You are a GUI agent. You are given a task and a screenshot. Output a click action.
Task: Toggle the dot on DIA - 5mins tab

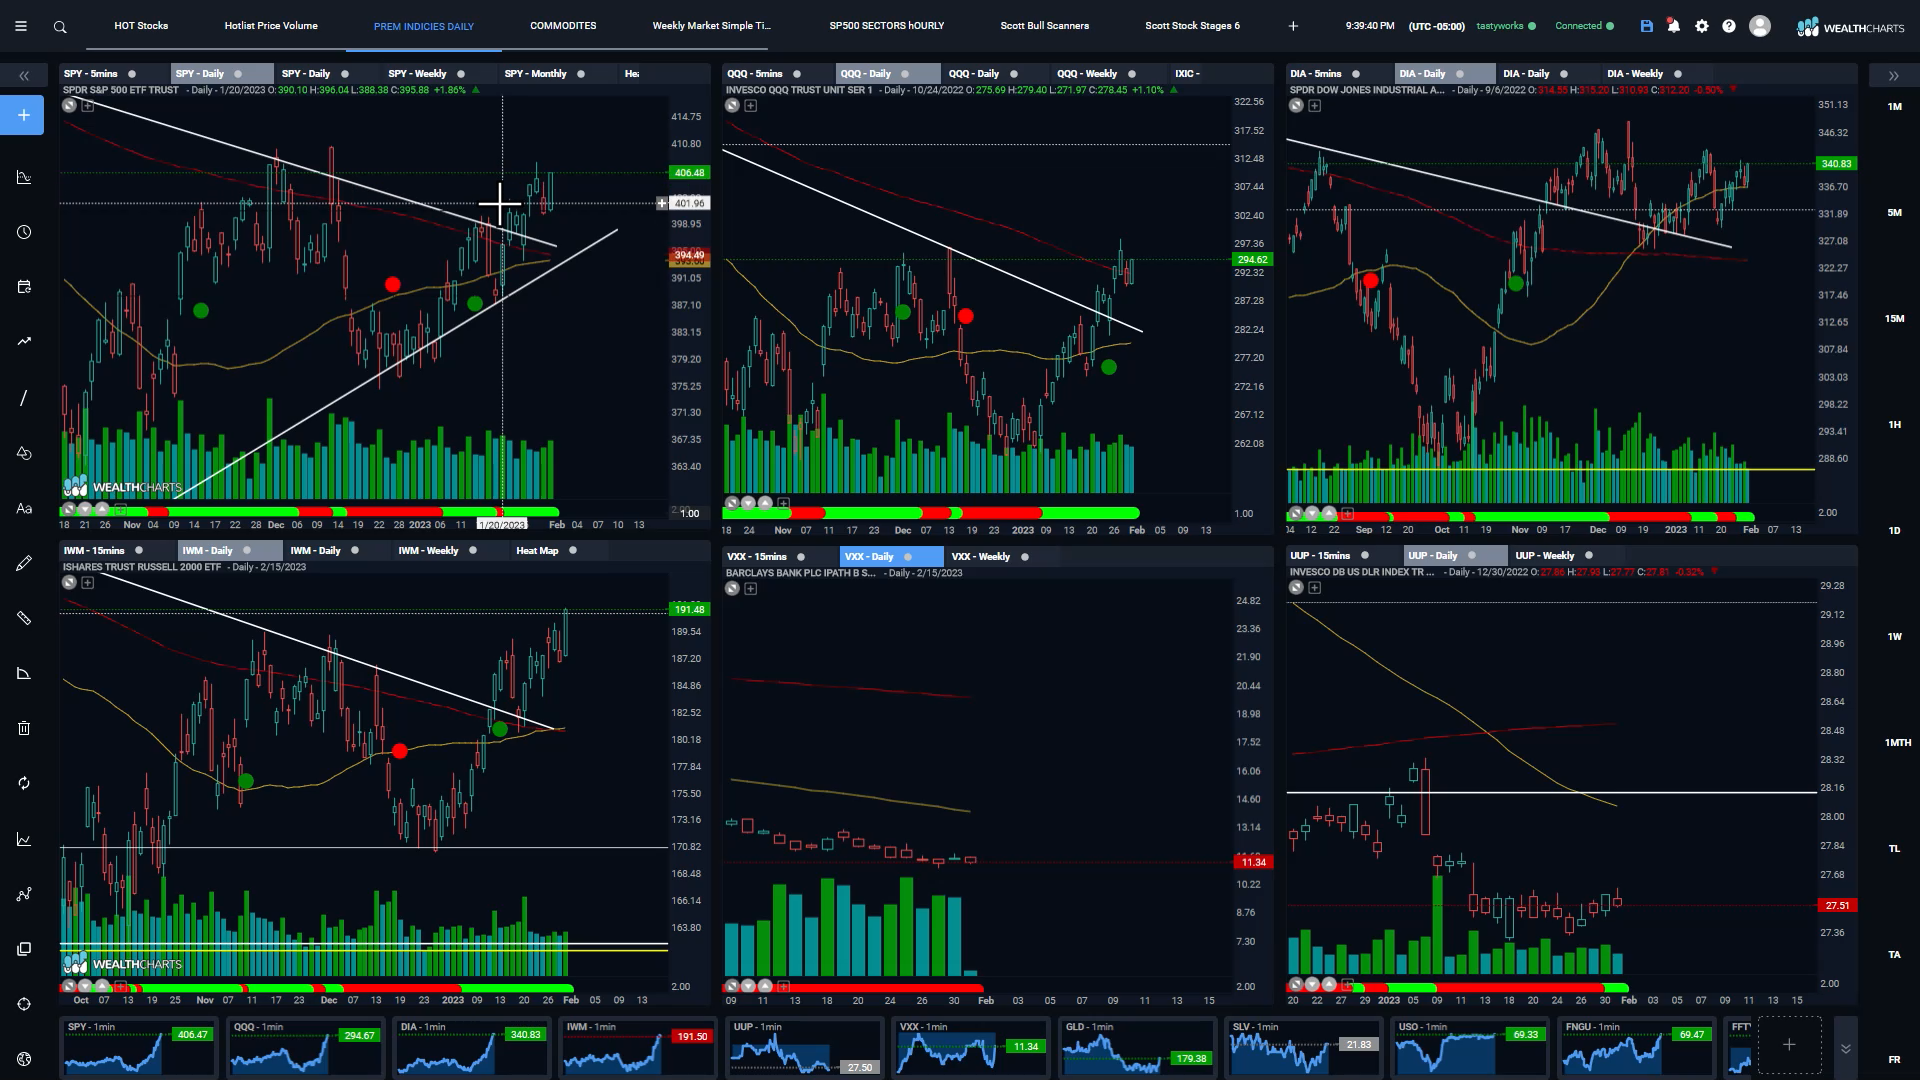[1356, 74]
